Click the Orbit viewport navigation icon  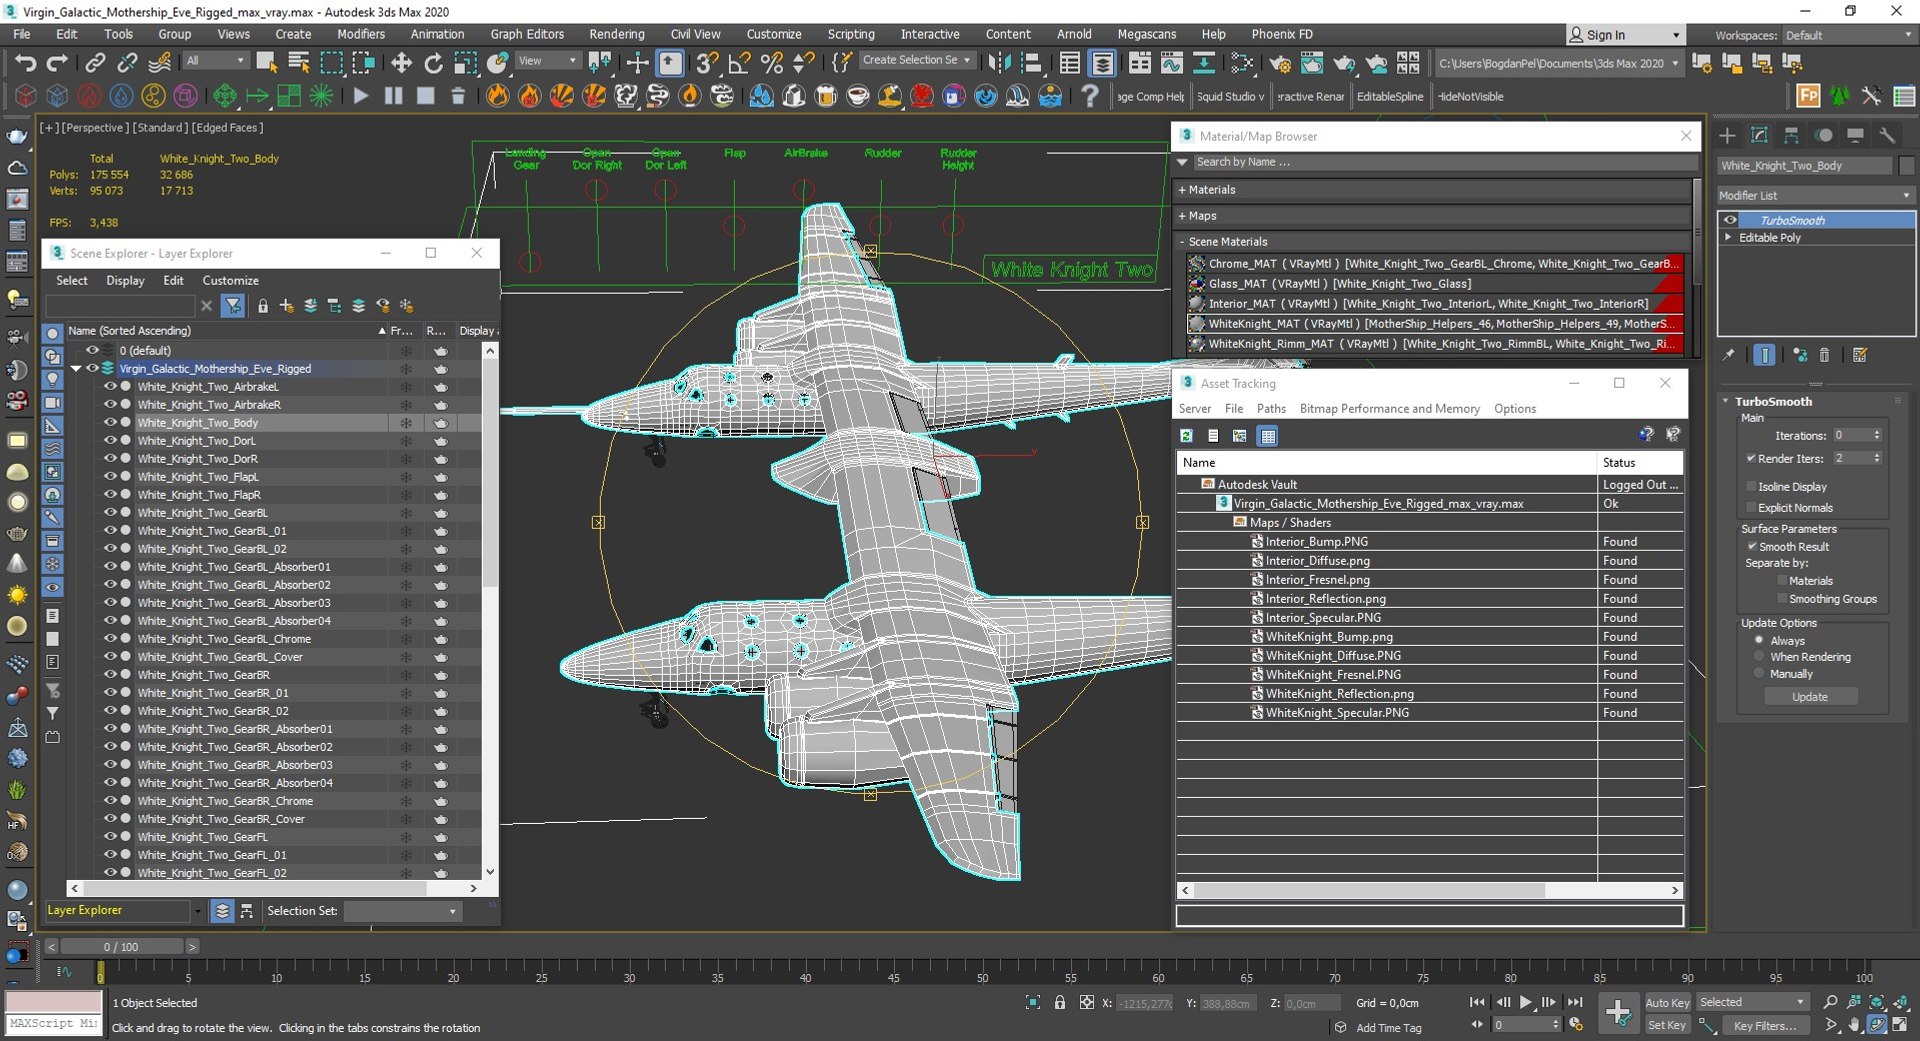click(1877, 1025)
